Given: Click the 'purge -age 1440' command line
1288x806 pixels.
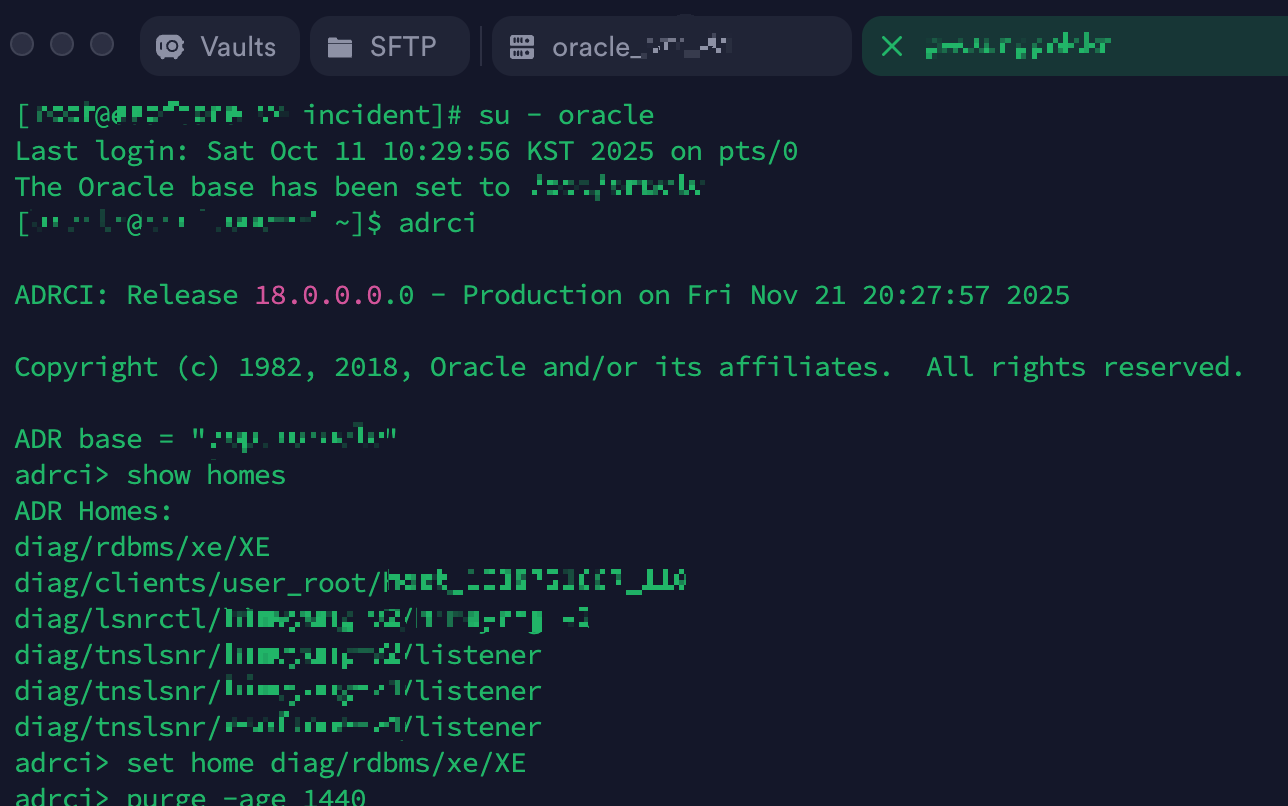Looking at the screenshot, I should click(x=190, y=797).
